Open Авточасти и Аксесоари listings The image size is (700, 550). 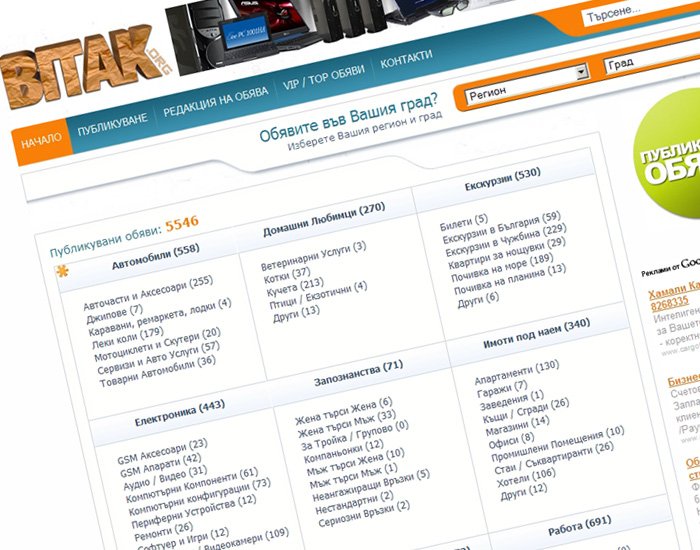(149, 294)
